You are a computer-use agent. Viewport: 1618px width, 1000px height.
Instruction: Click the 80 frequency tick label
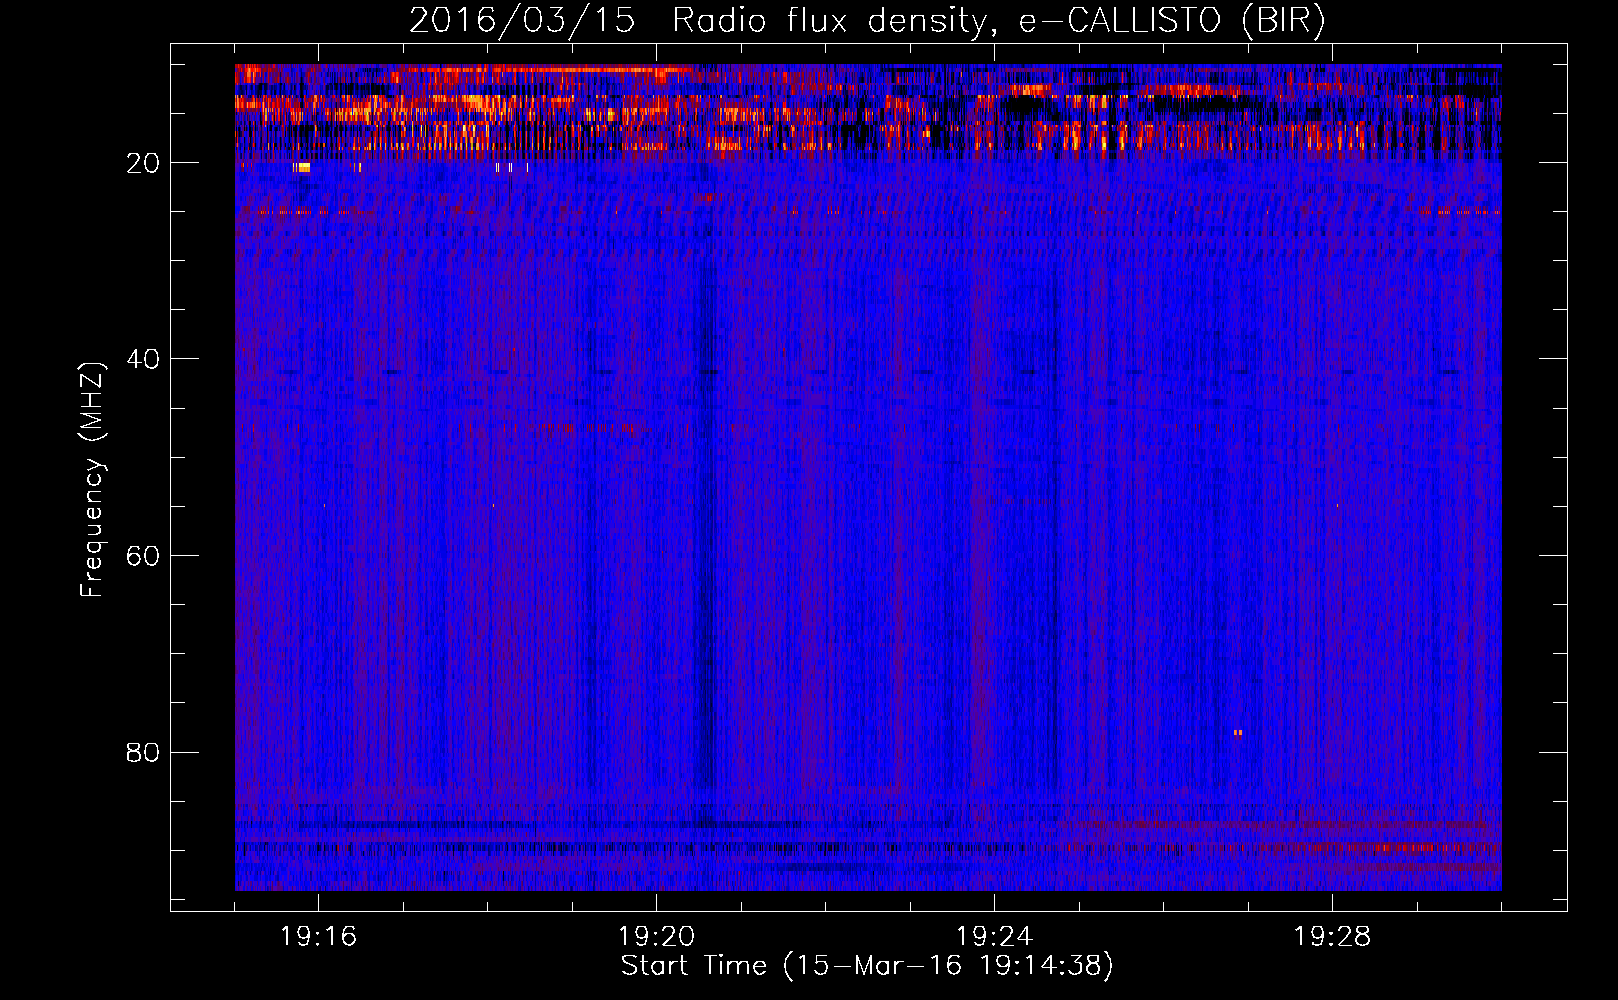[143, 752]
